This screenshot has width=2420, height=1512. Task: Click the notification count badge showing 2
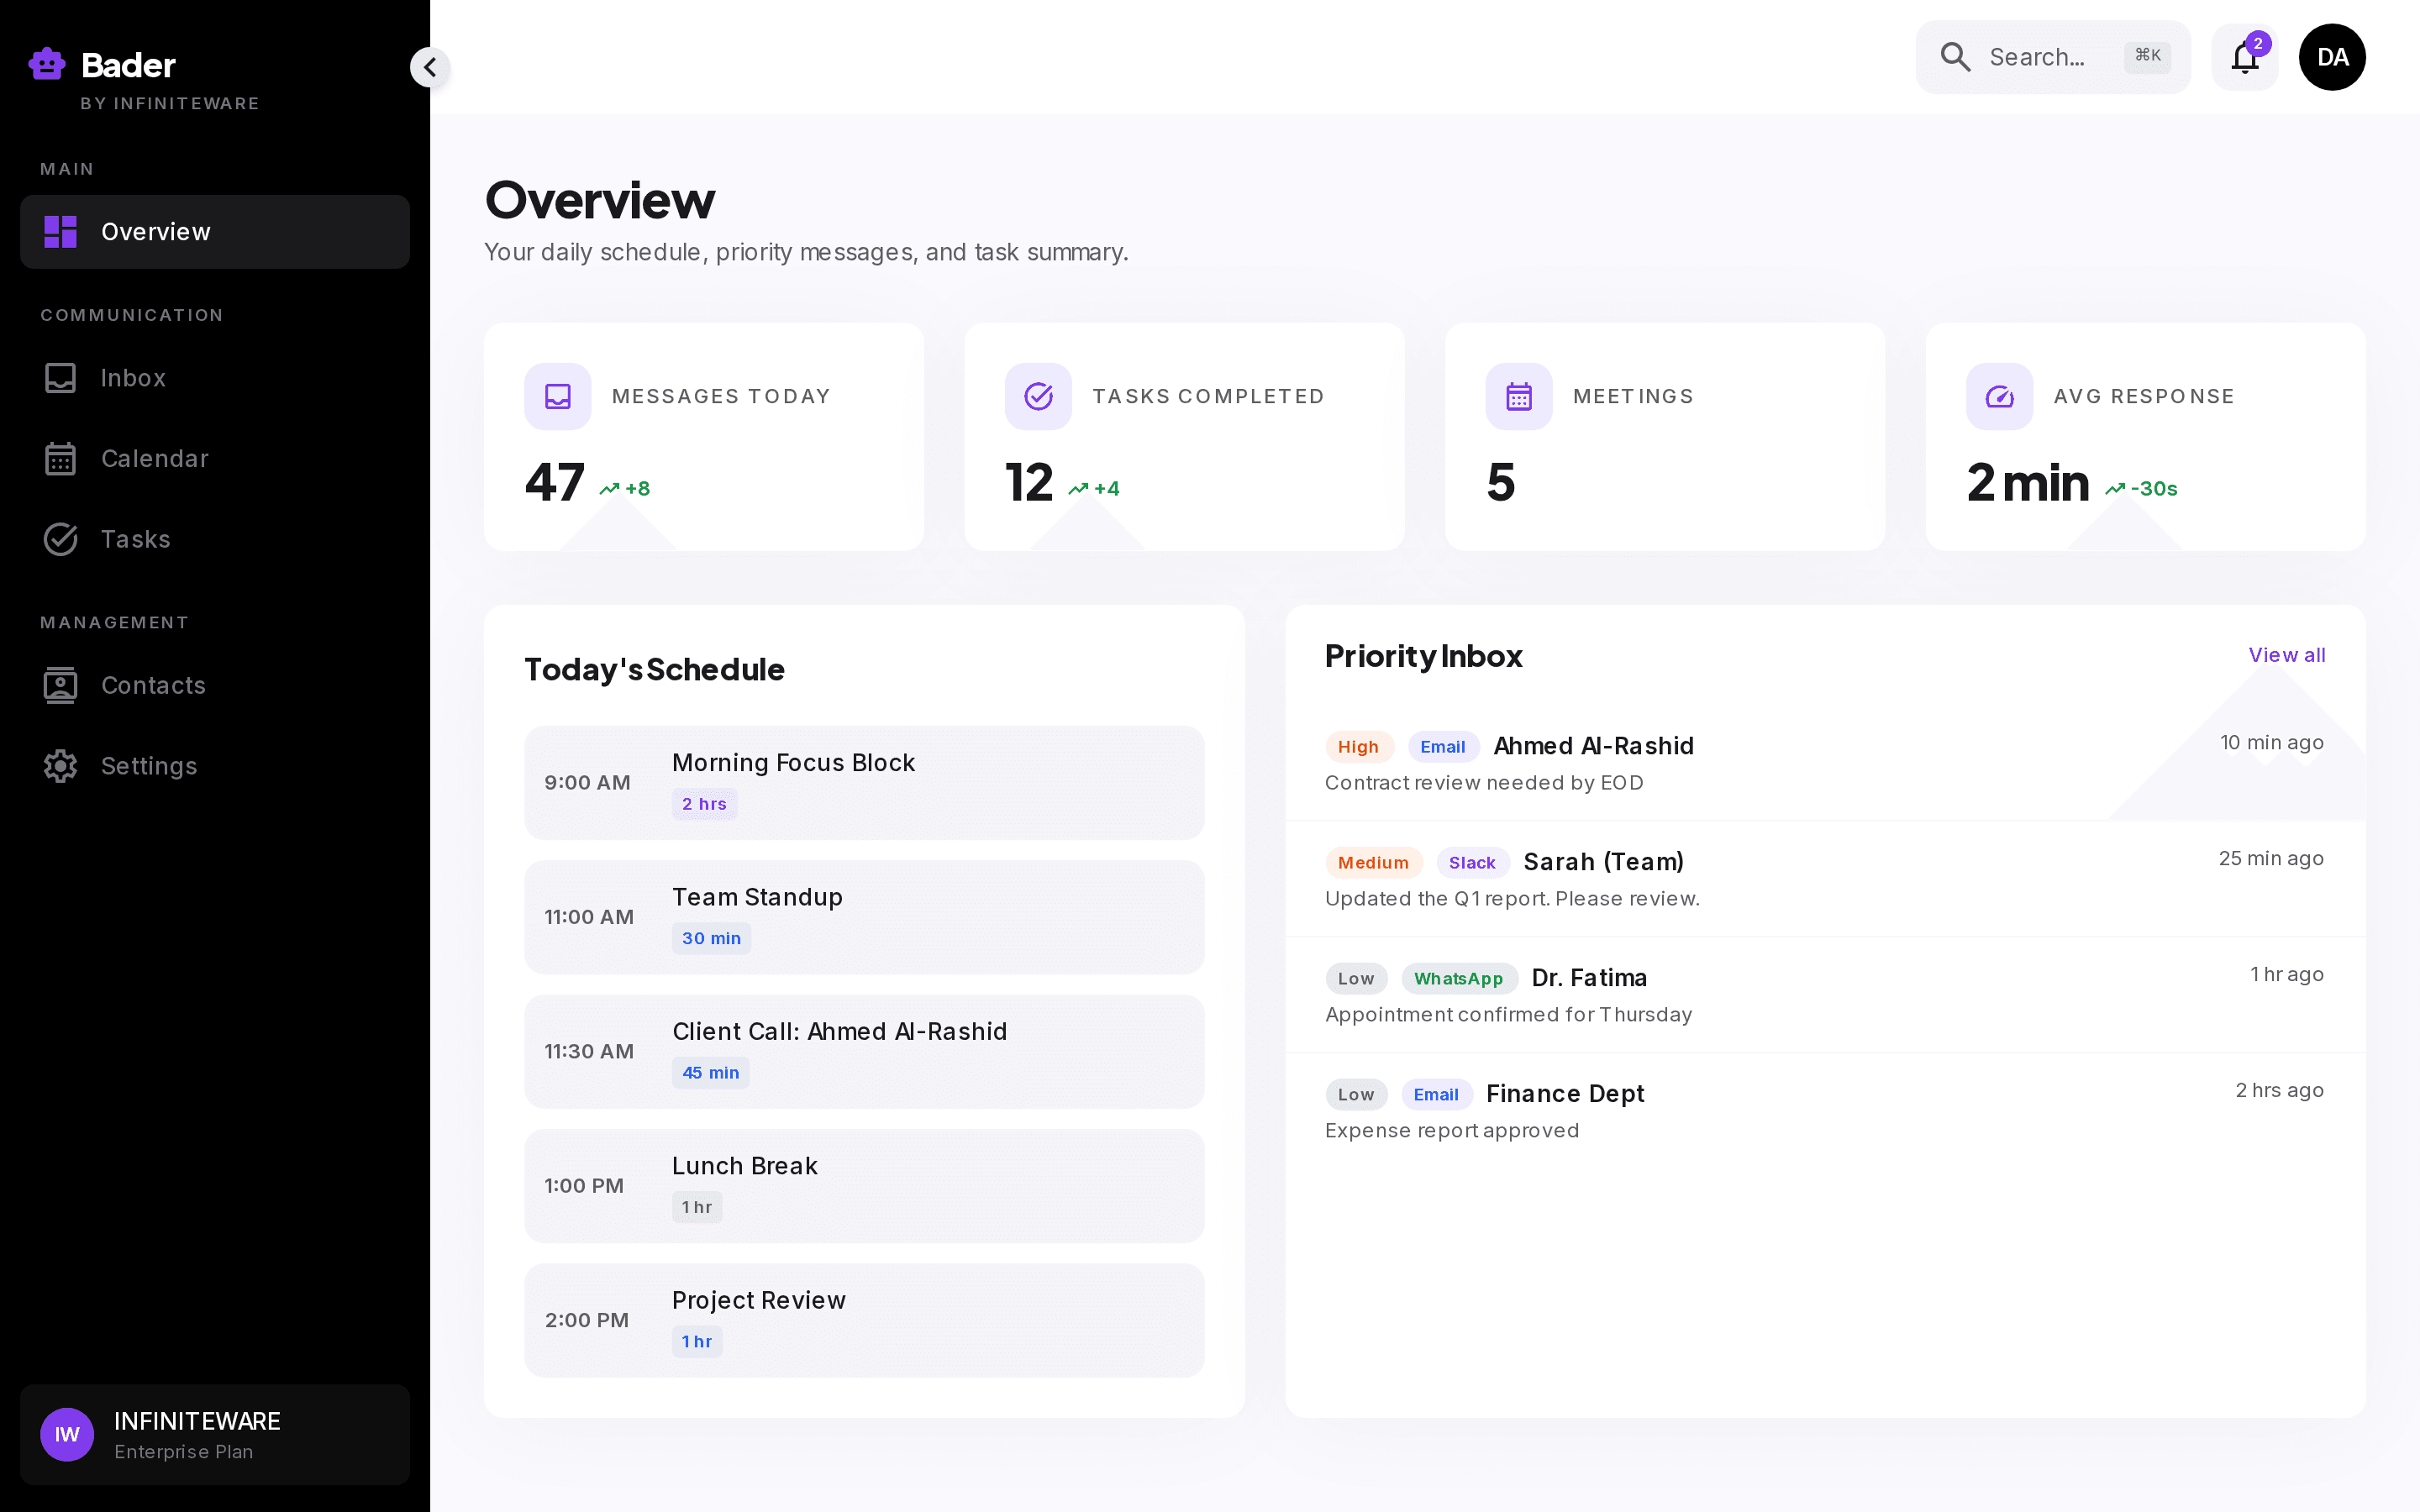(x=2258, y=43)
